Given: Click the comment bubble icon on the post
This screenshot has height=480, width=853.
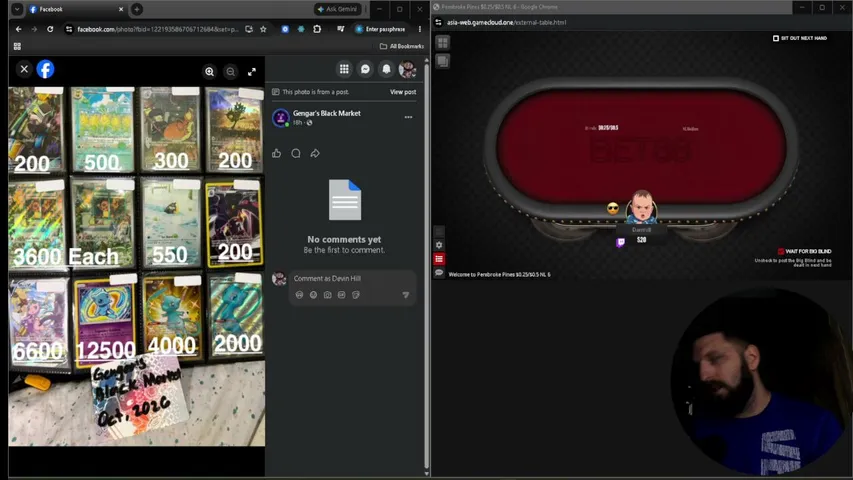Looking at the screenshot, I should pyautogui.click(x=296, y=153).
